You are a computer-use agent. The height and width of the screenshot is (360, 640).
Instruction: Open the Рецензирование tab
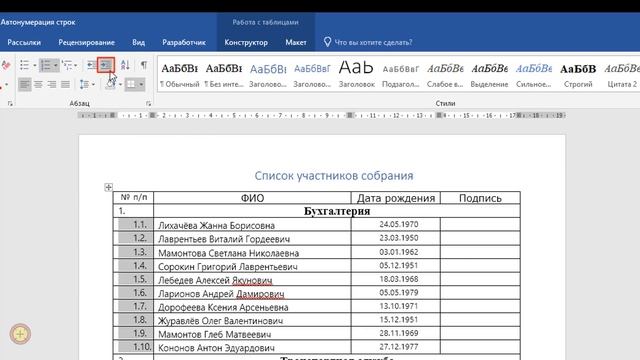coord(86,42)
